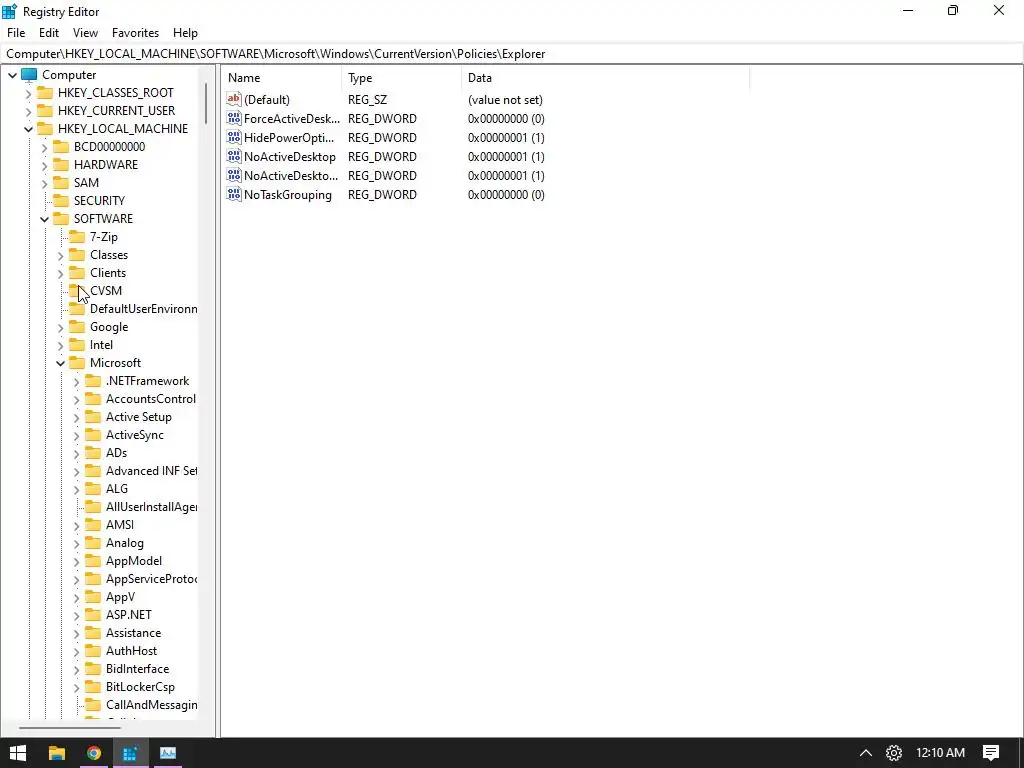This screenshot has width=1024, height=768.
Task: Click the 7-Zip key folder icon
Action: [77, 236]
